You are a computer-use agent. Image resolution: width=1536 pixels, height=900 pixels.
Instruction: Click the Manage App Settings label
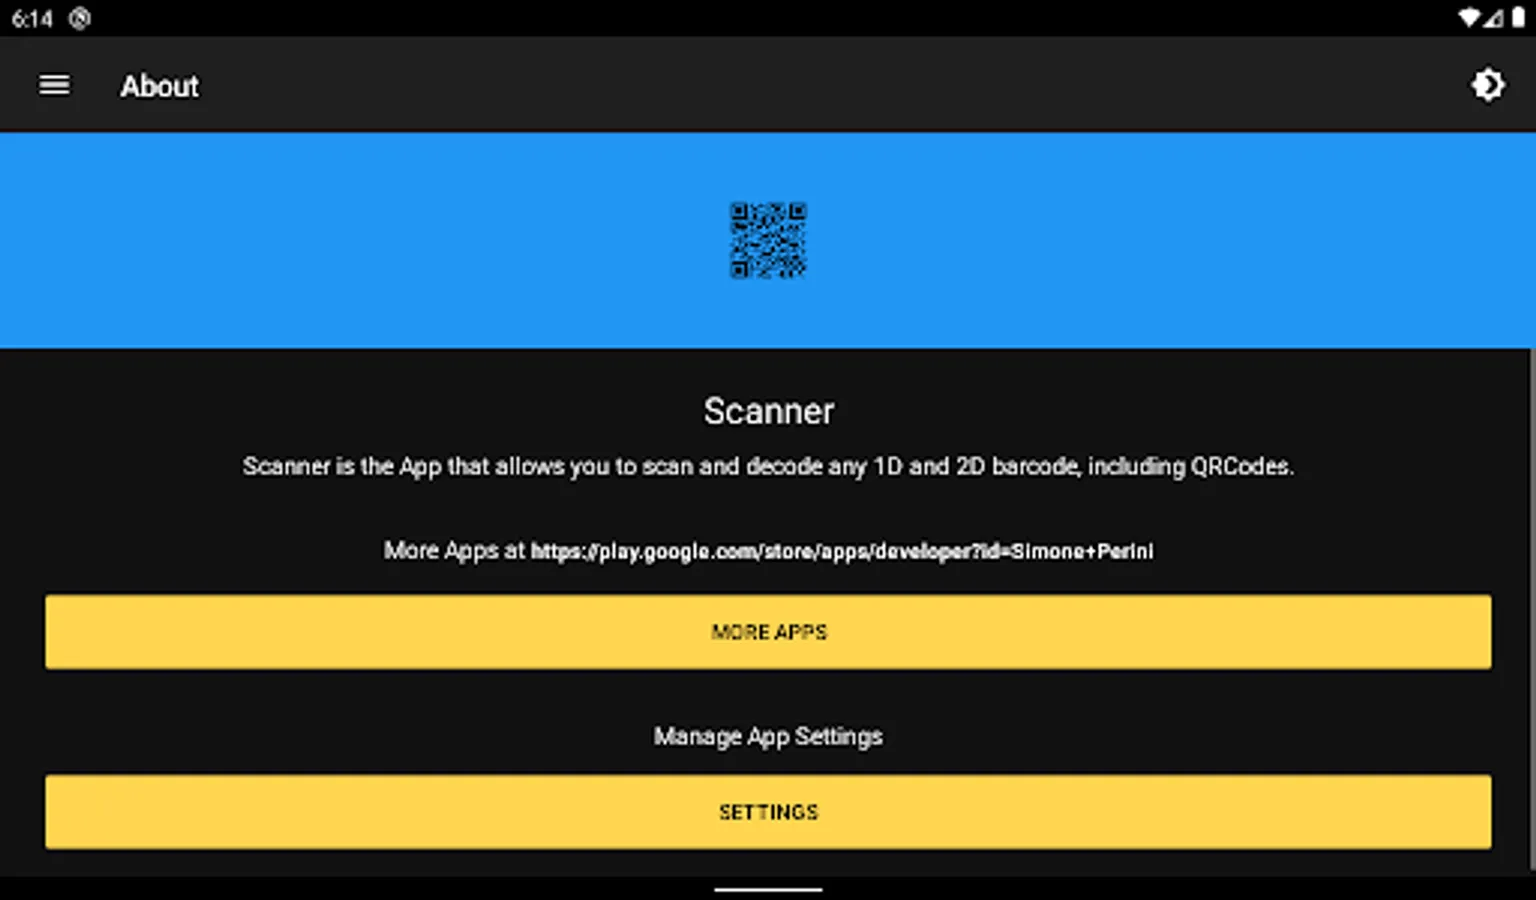(768, 737)
